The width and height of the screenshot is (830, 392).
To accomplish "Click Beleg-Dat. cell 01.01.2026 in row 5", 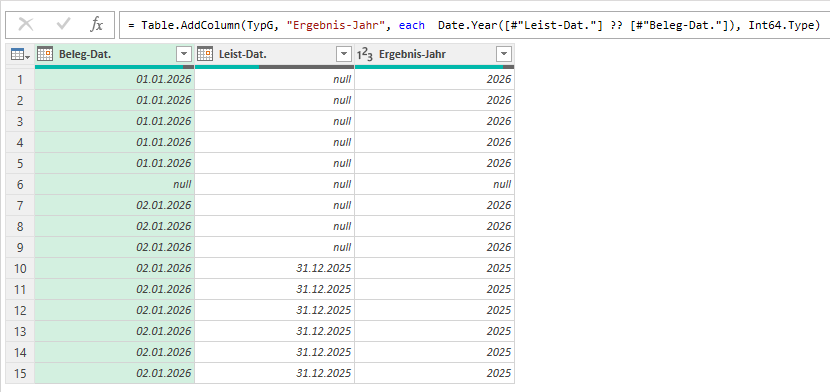I will tap(115, 163).
